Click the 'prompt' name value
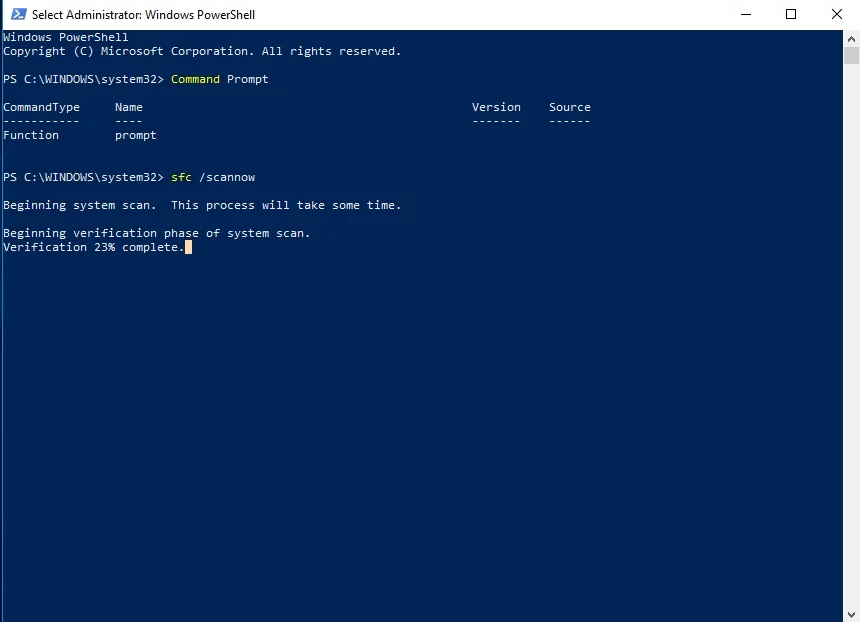Viewport: 860px width, 622px height. (135, 135)
